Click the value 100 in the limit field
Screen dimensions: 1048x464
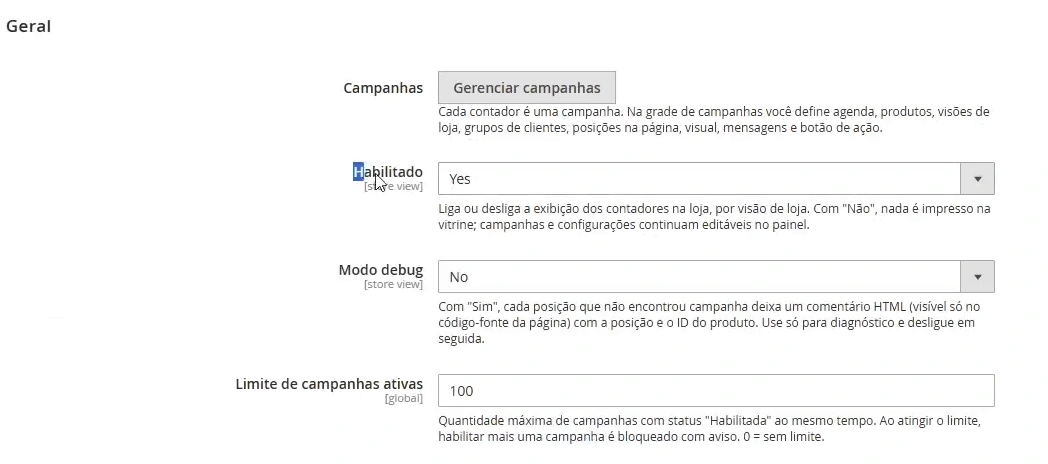[x=461, y=391]
